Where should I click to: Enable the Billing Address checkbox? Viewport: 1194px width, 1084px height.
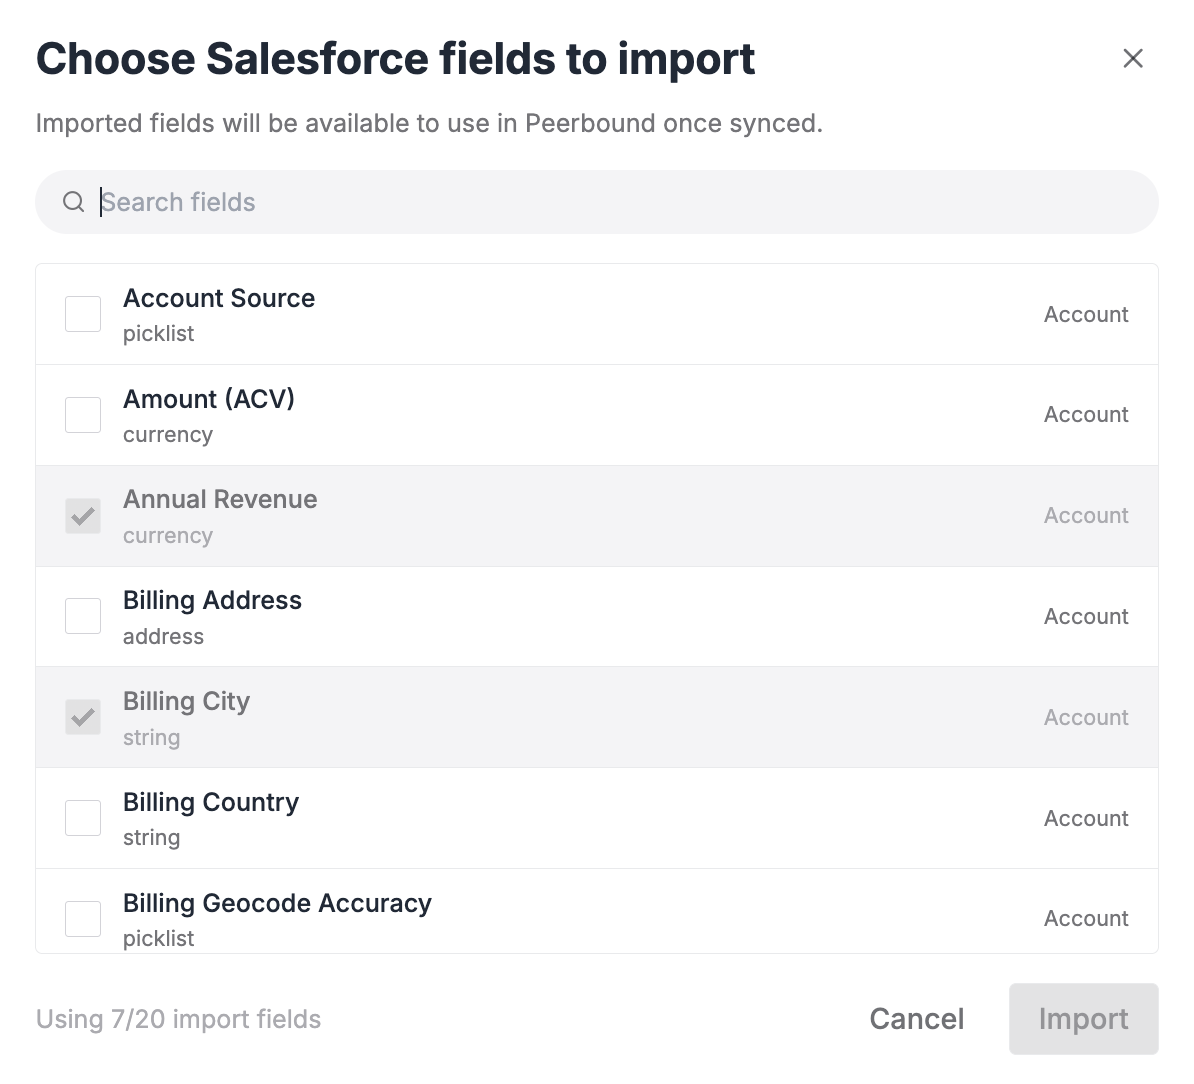click(83, 616)
